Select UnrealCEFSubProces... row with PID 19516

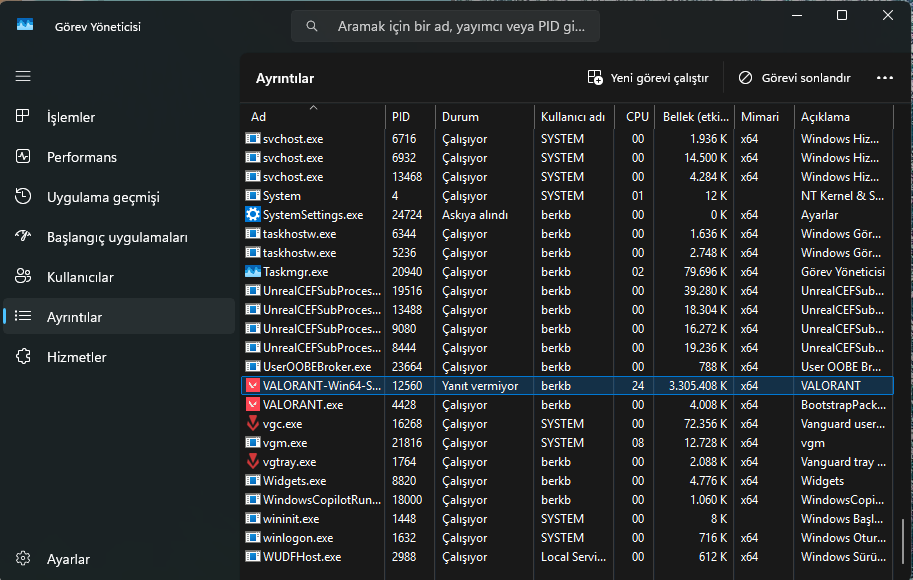point(567,291)
